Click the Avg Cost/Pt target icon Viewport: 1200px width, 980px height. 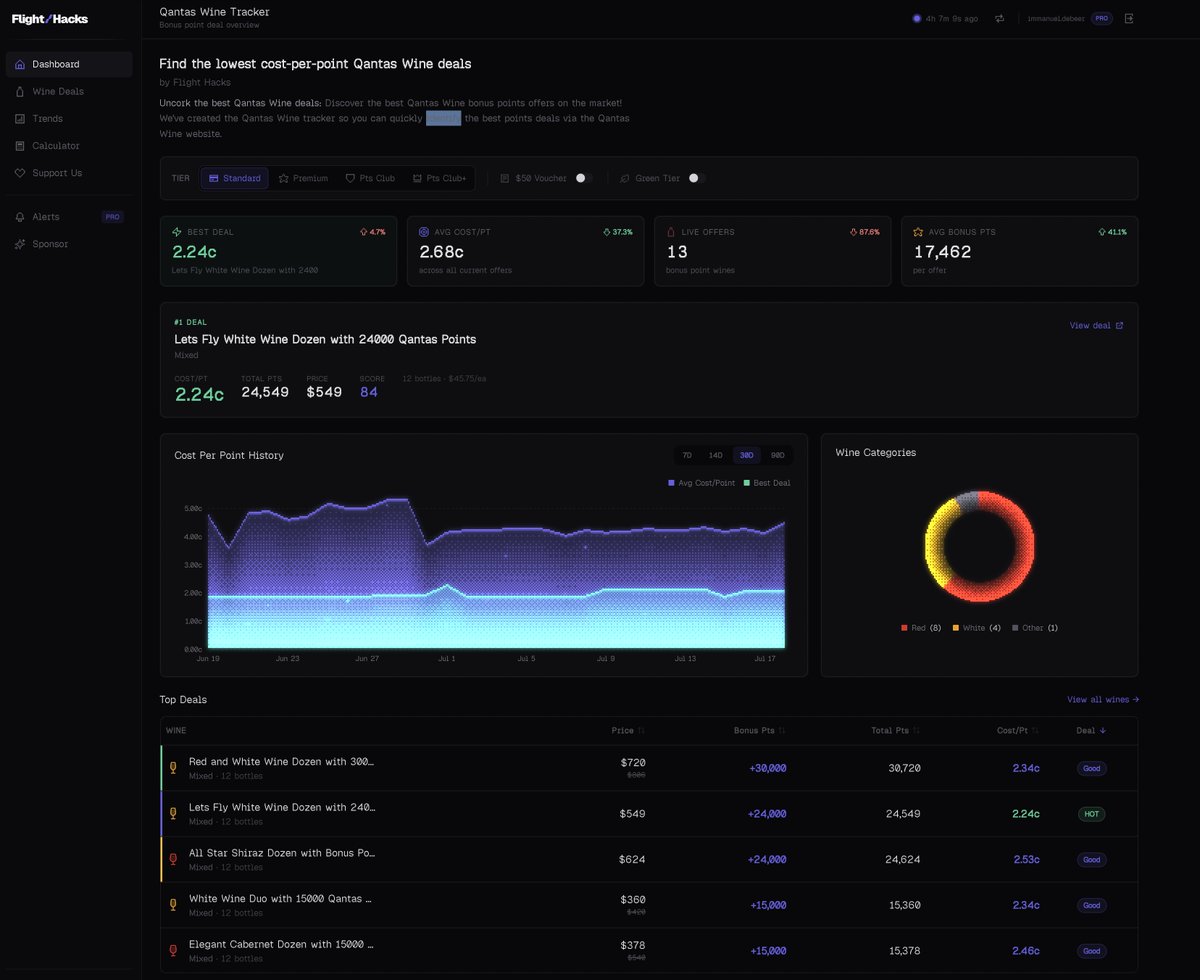[x=424, y=232]
